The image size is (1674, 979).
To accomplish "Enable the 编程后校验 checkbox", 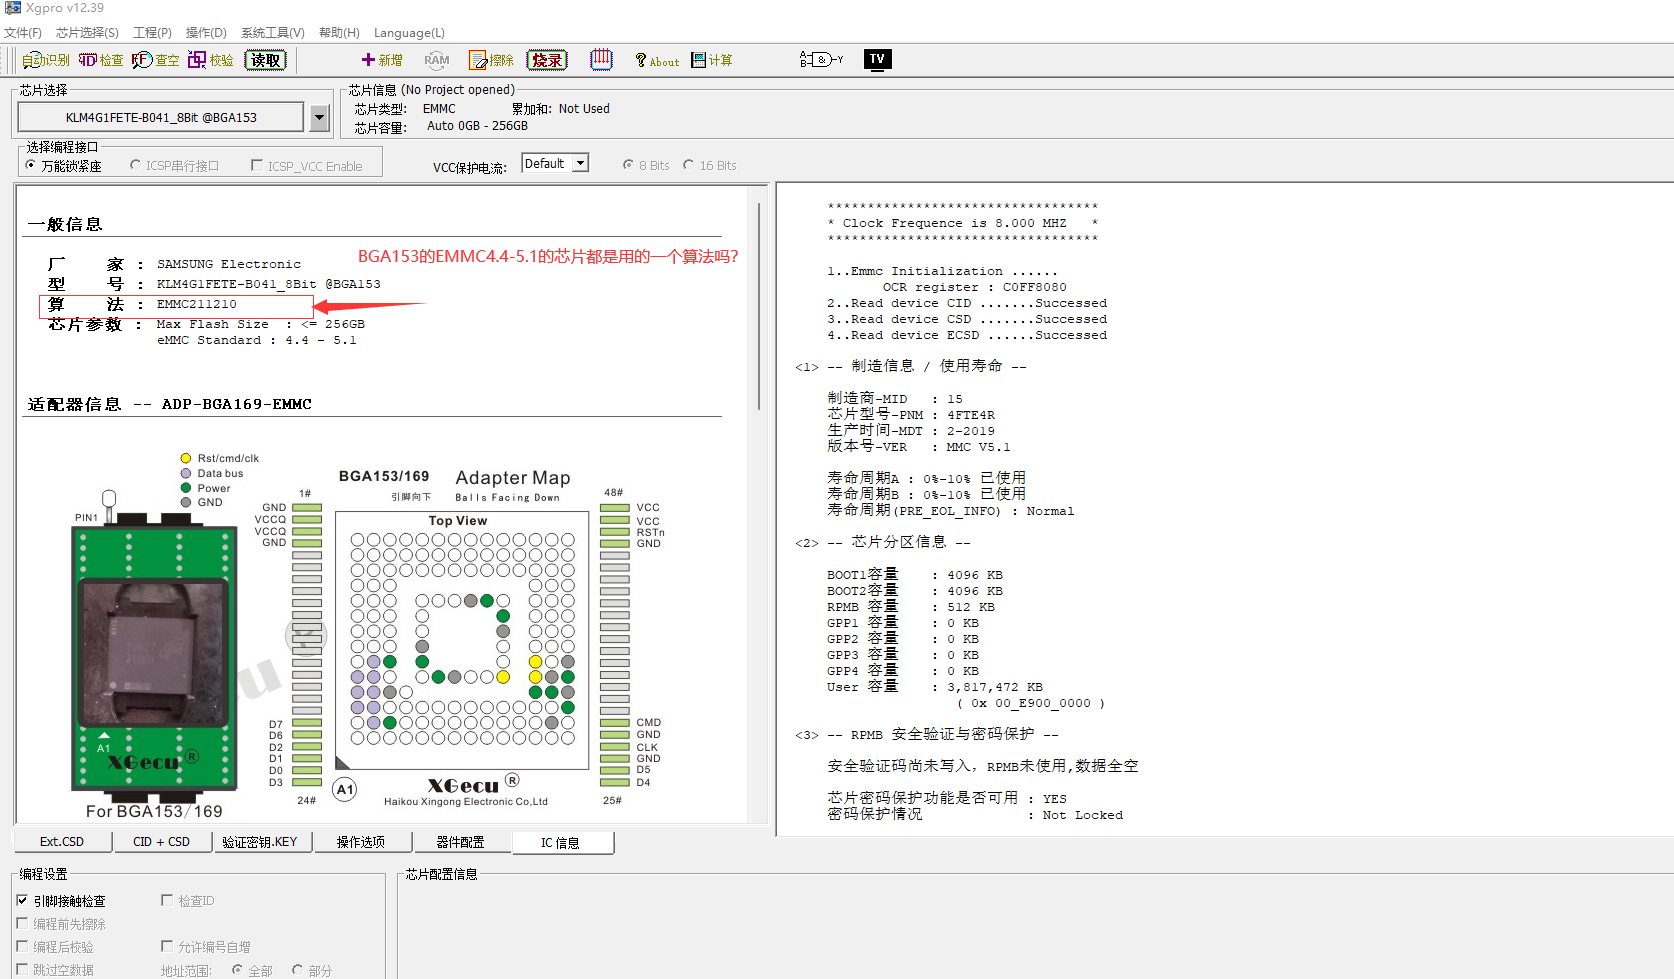I will pyautogui.click(x=22, y=946).
